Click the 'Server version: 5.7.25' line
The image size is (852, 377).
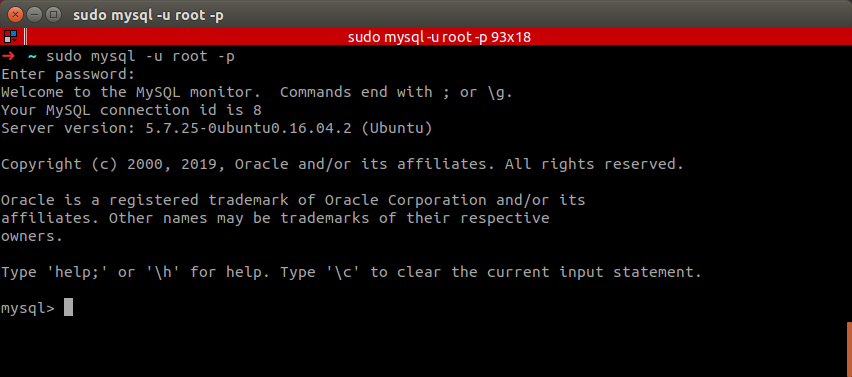(217, 128)
